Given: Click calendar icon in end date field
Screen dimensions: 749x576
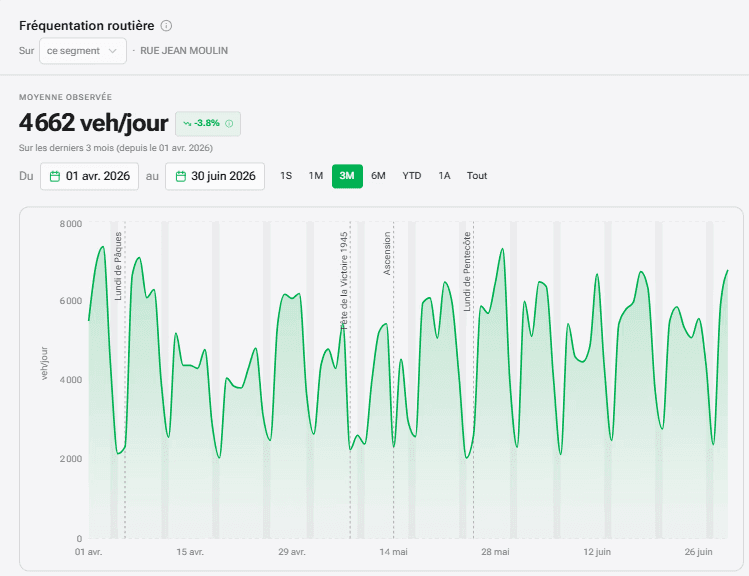Looking at the screenshot, I should pyautogui.click(x=181, y=176).
